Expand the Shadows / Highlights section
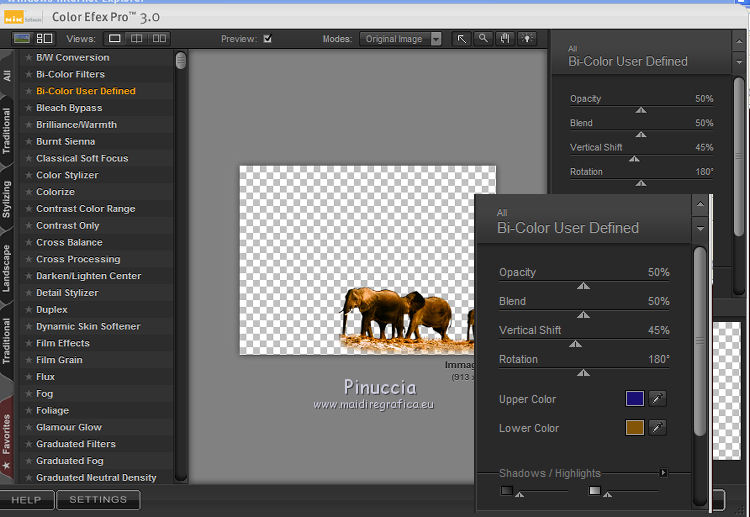 [x=662, y=473]
